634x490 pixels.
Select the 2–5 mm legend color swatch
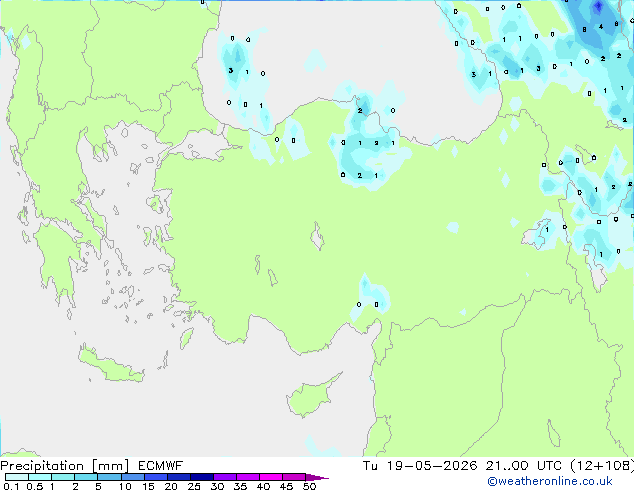86,477
